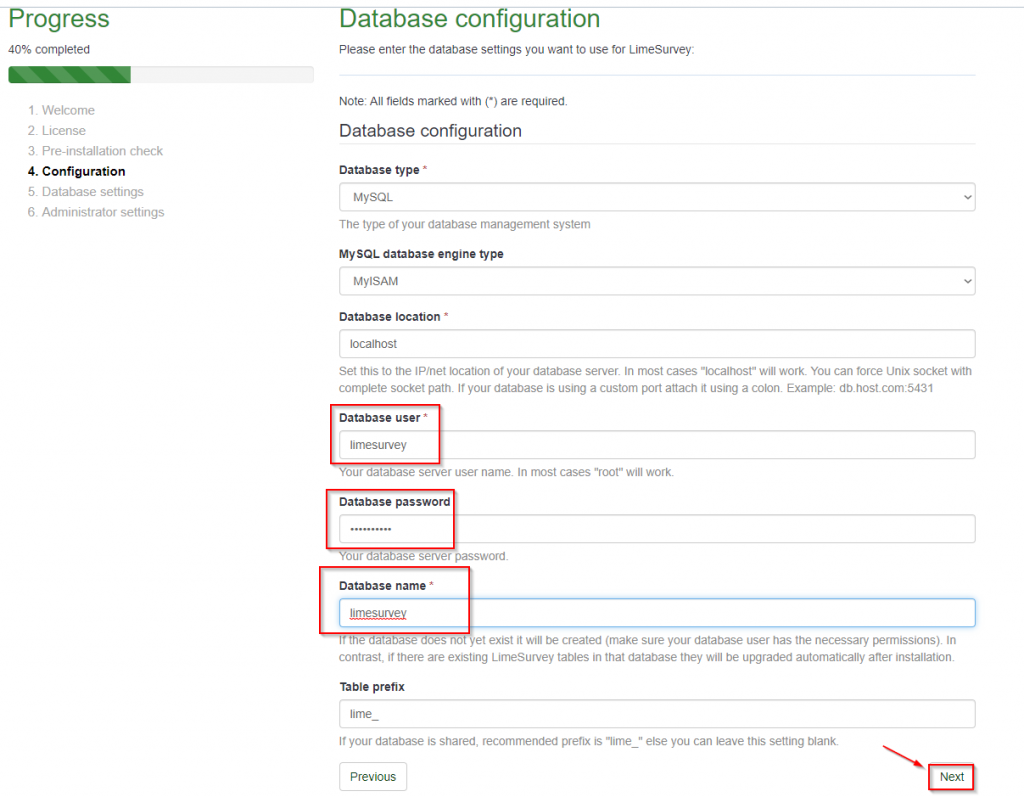Image resolution: width=1024 pixels, height=797 pixels.
Task: Select the Database name text field
Action: (657, 613)
